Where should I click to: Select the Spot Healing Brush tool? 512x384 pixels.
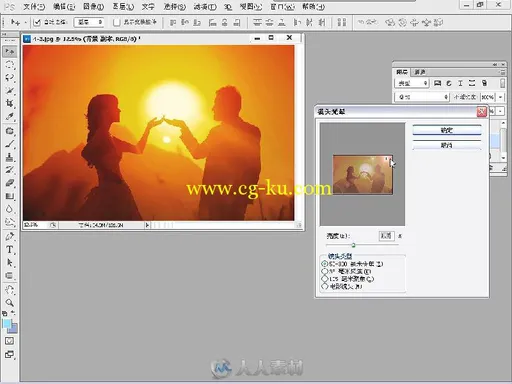(9, 131)
